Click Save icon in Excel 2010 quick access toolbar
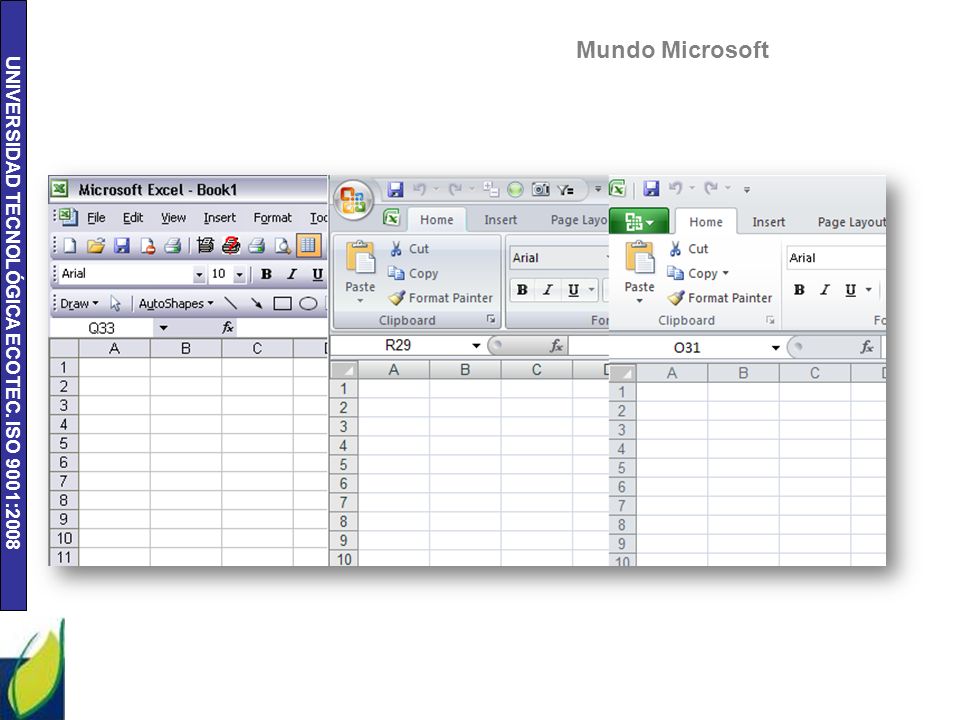The image size is (960, 720). (651, 189)
